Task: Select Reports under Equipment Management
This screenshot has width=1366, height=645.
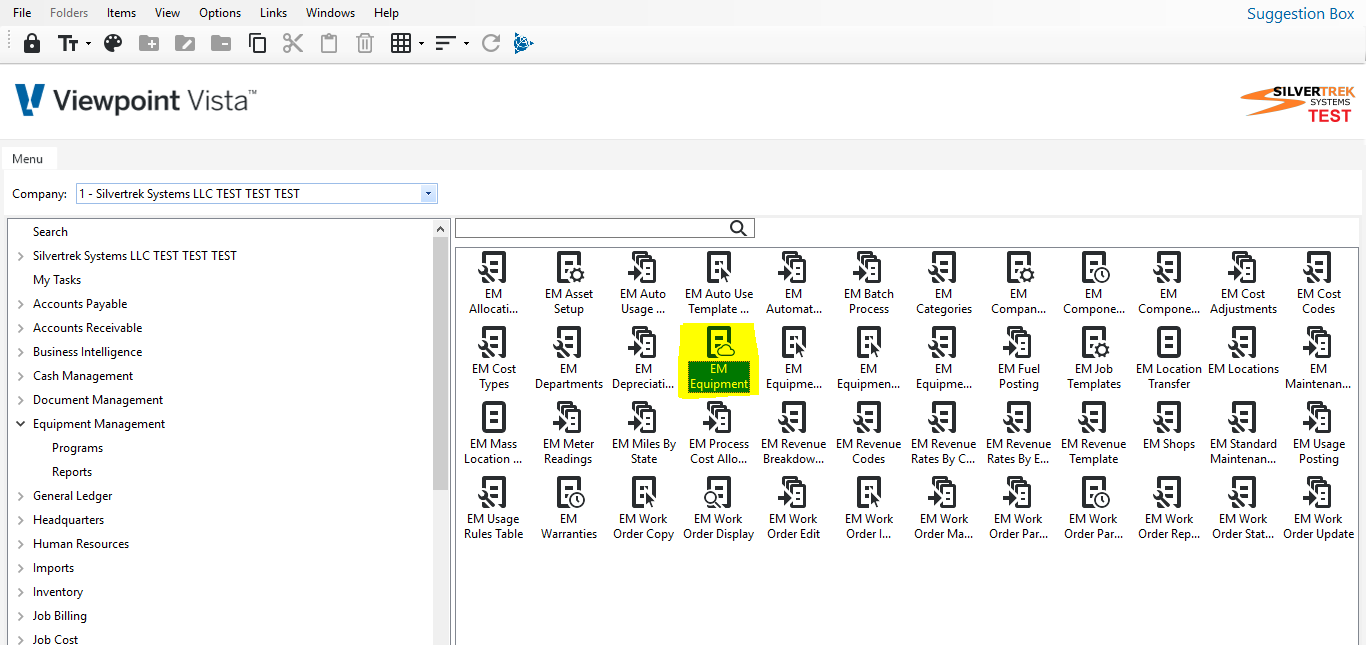Action: (x=72, y=472)
